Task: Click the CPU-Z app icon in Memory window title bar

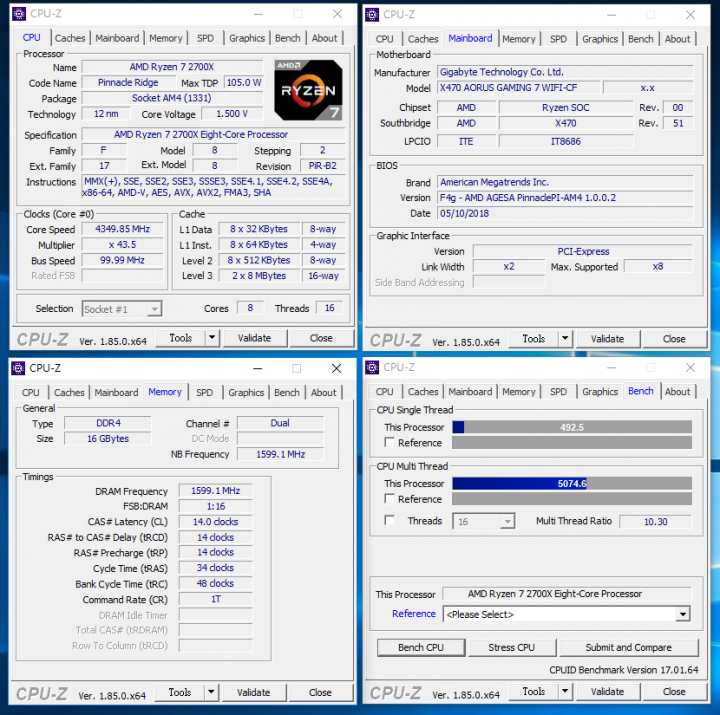Action: coord(18,368)
